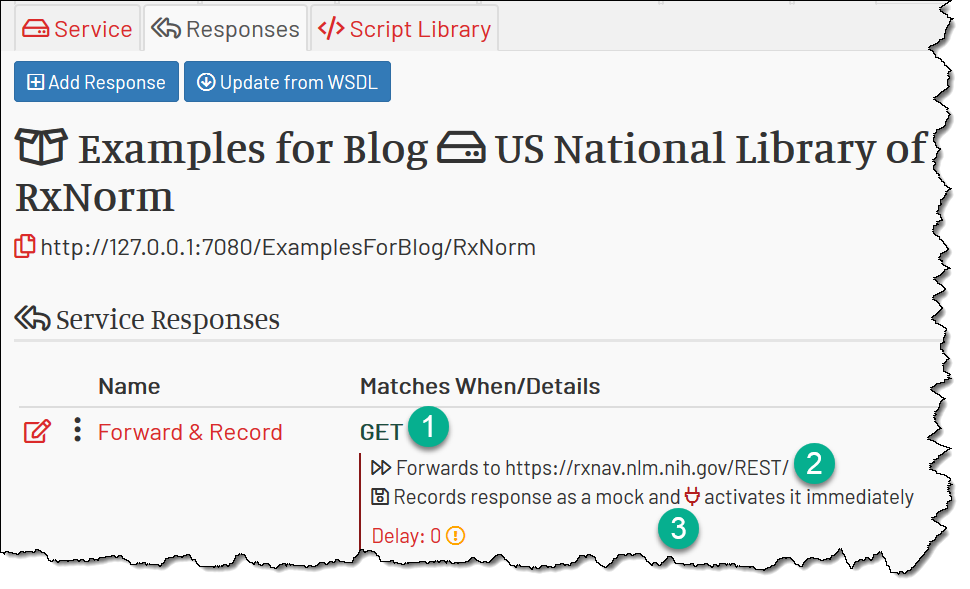Click the Delay warning icon
Image resolution: width=970 pixels, height=589 pixels.
456,535
